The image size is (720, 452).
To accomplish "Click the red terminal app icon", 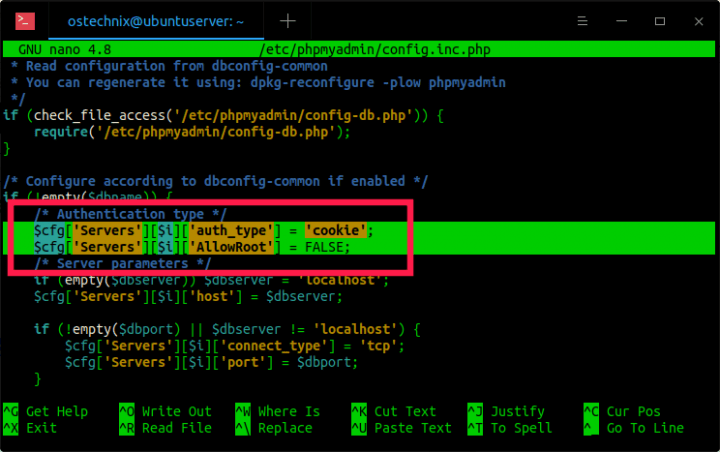I will [x=27, y=21].
